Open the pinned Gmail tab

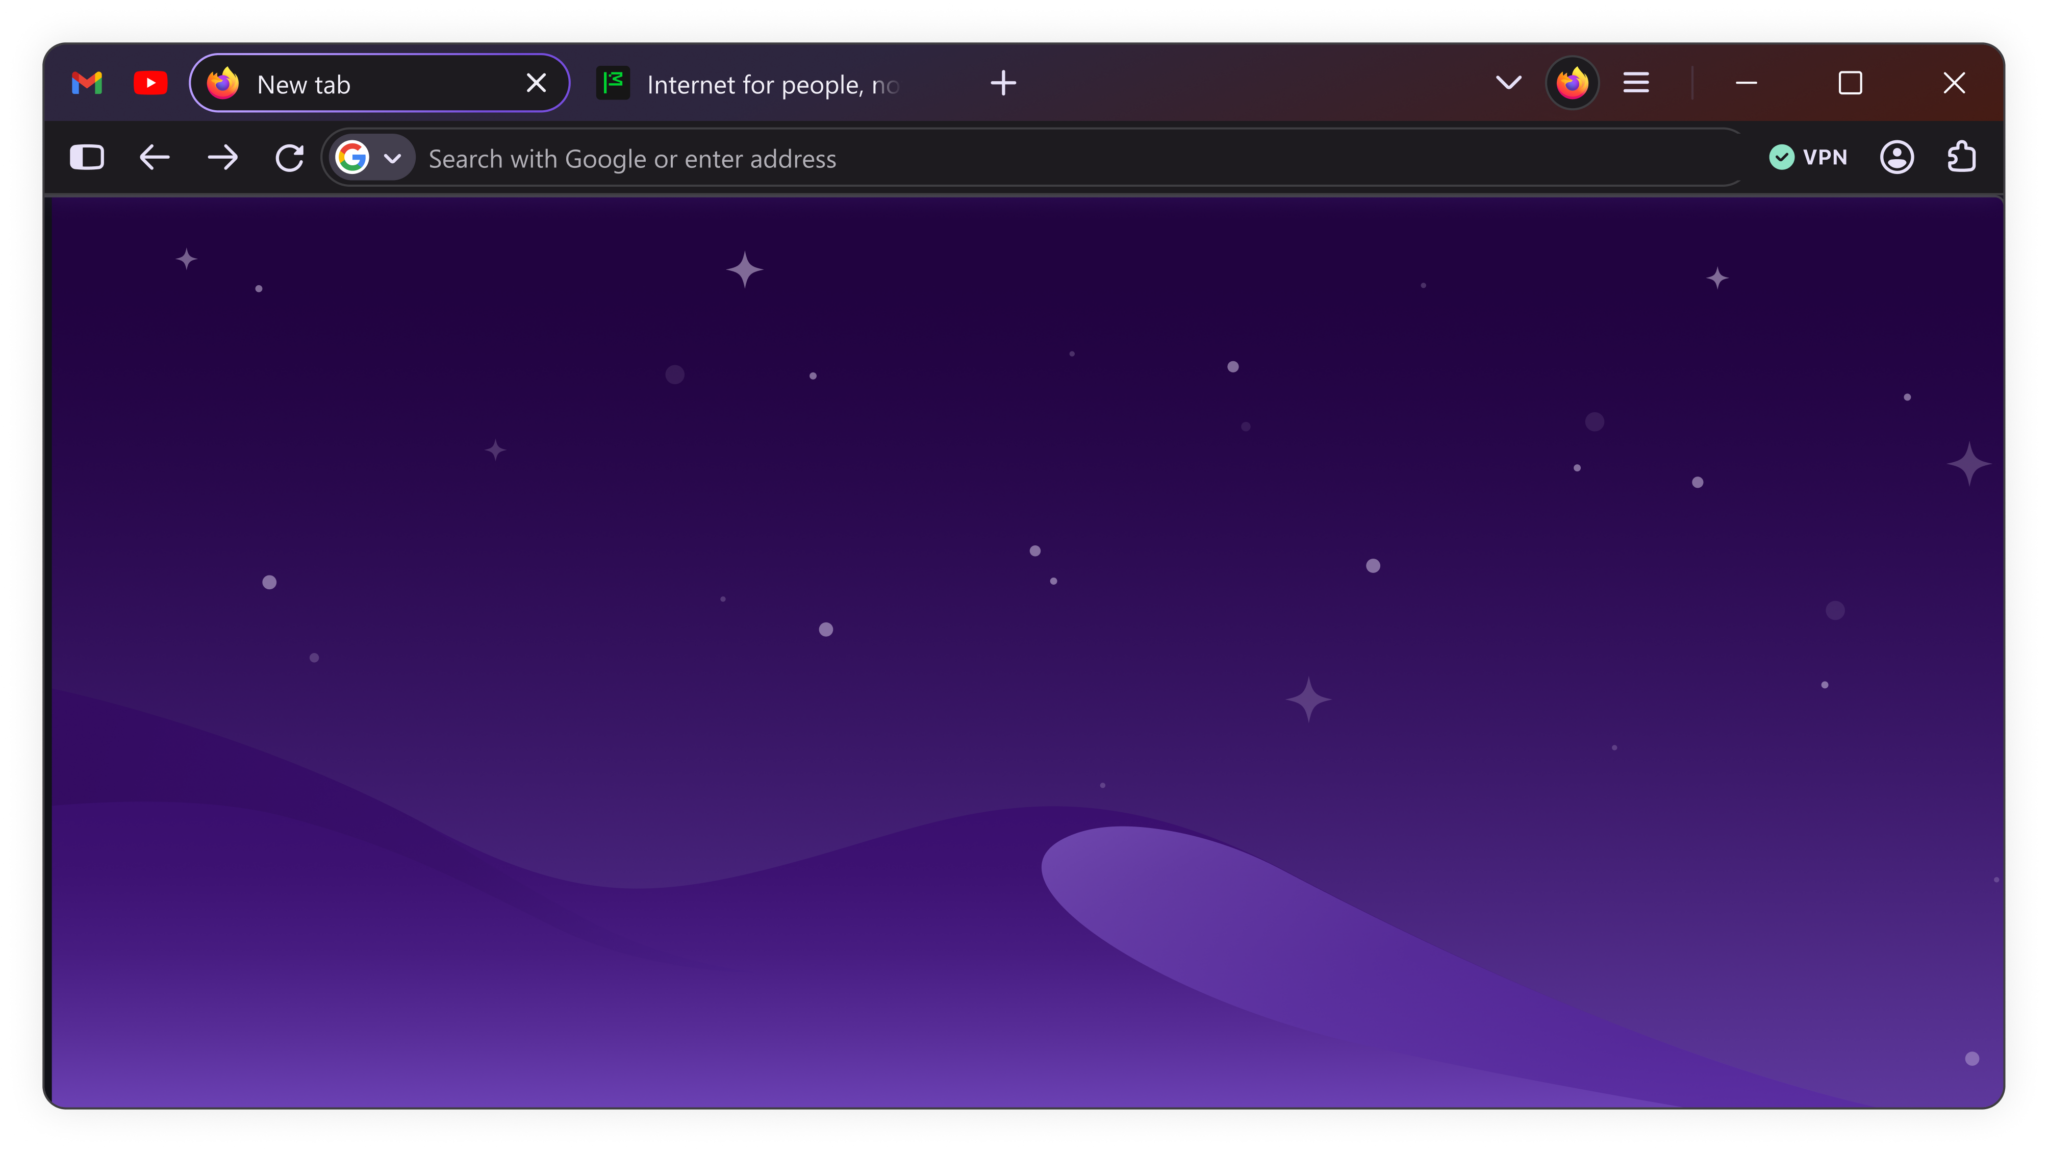coord(87,83)
